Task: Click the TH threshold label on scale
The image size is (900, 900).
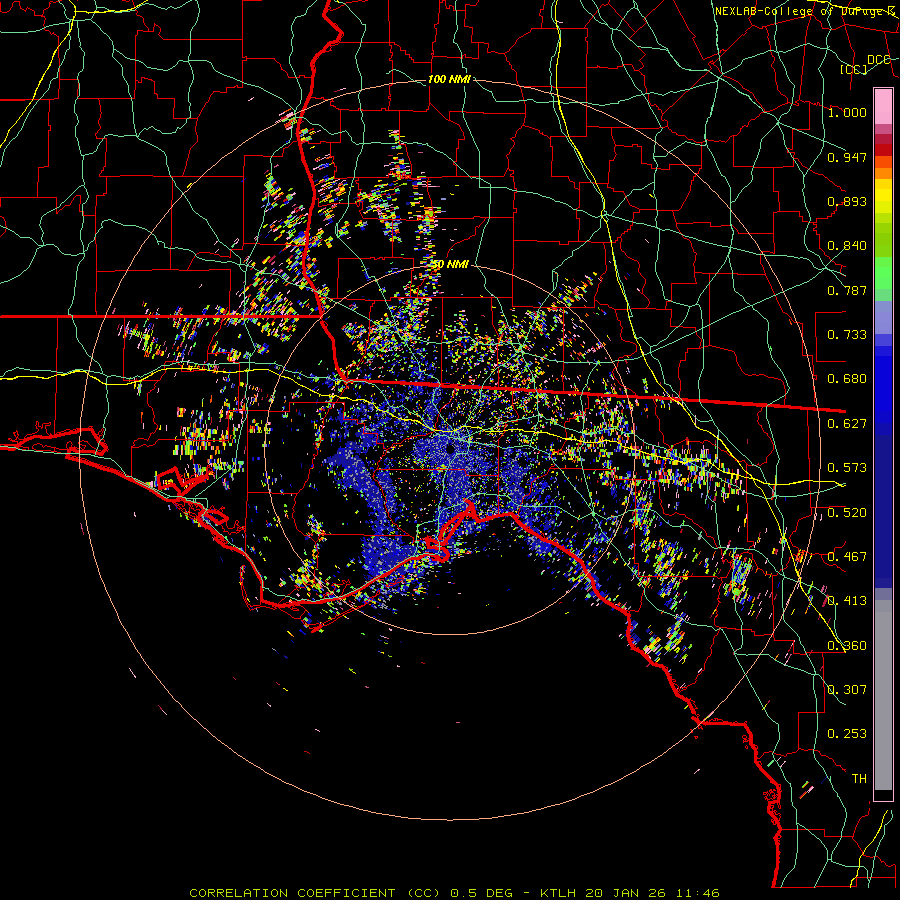Action: click(859, 778)
